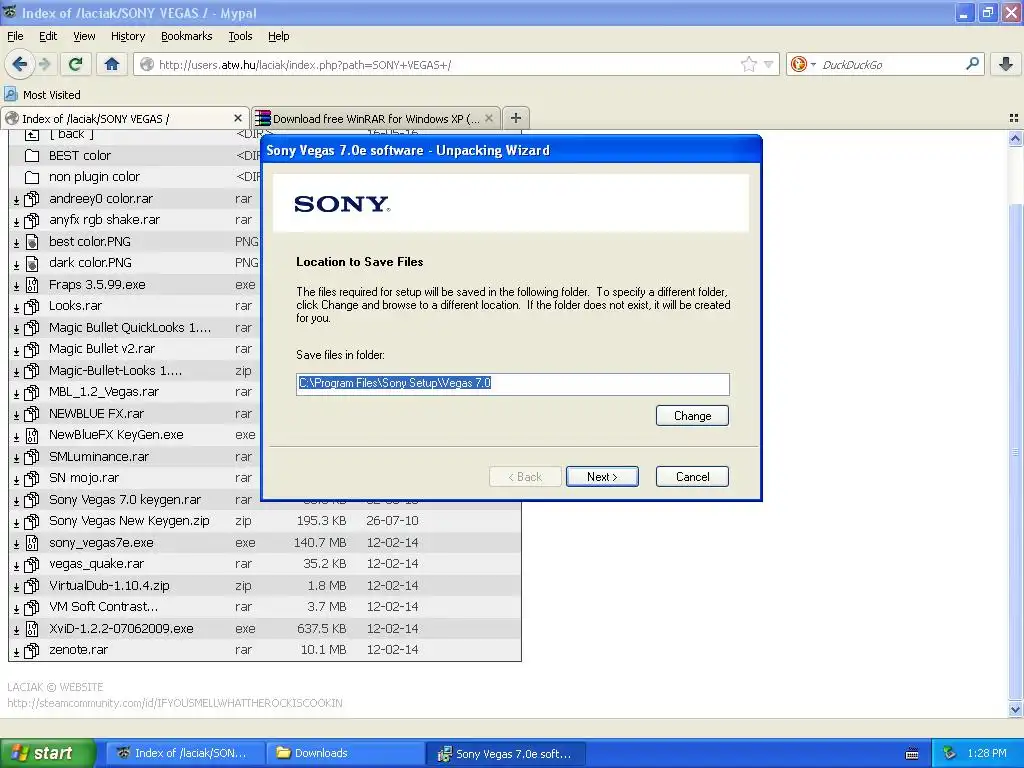Click the page scrollbar up arrow
The height and width of the screenshot is (768, 1024).
pyautogui.click(x=1015, y=138)
